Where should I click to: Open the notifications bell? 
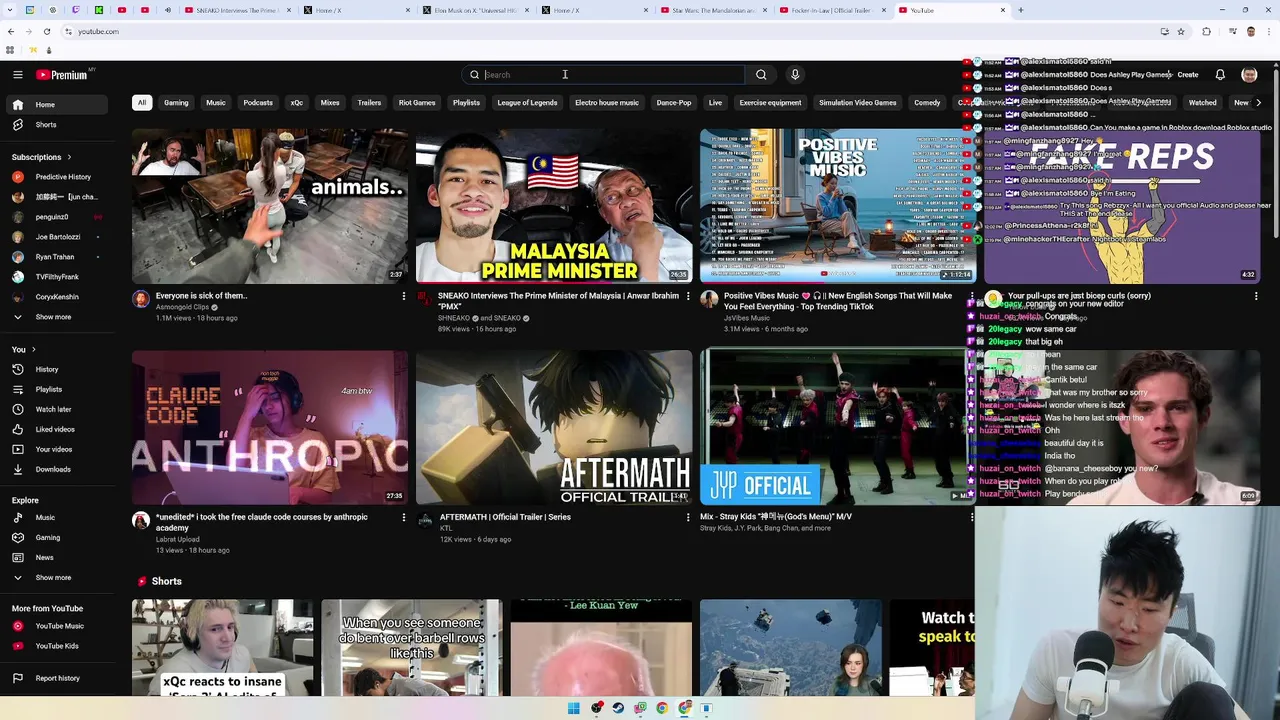click(x=1220, y=75)
